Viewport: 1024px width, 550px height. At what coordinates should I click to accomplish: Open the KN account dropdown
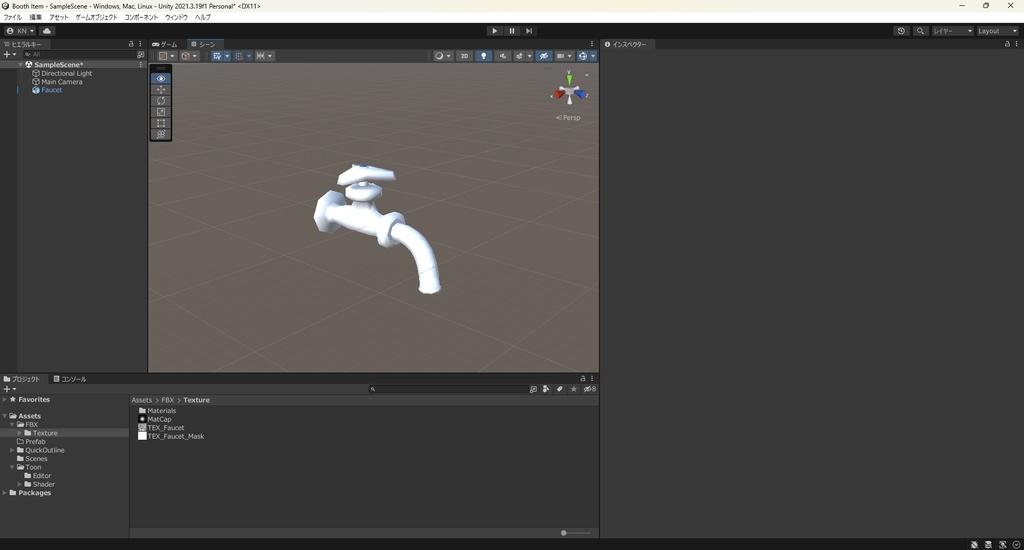coord(20,31)
